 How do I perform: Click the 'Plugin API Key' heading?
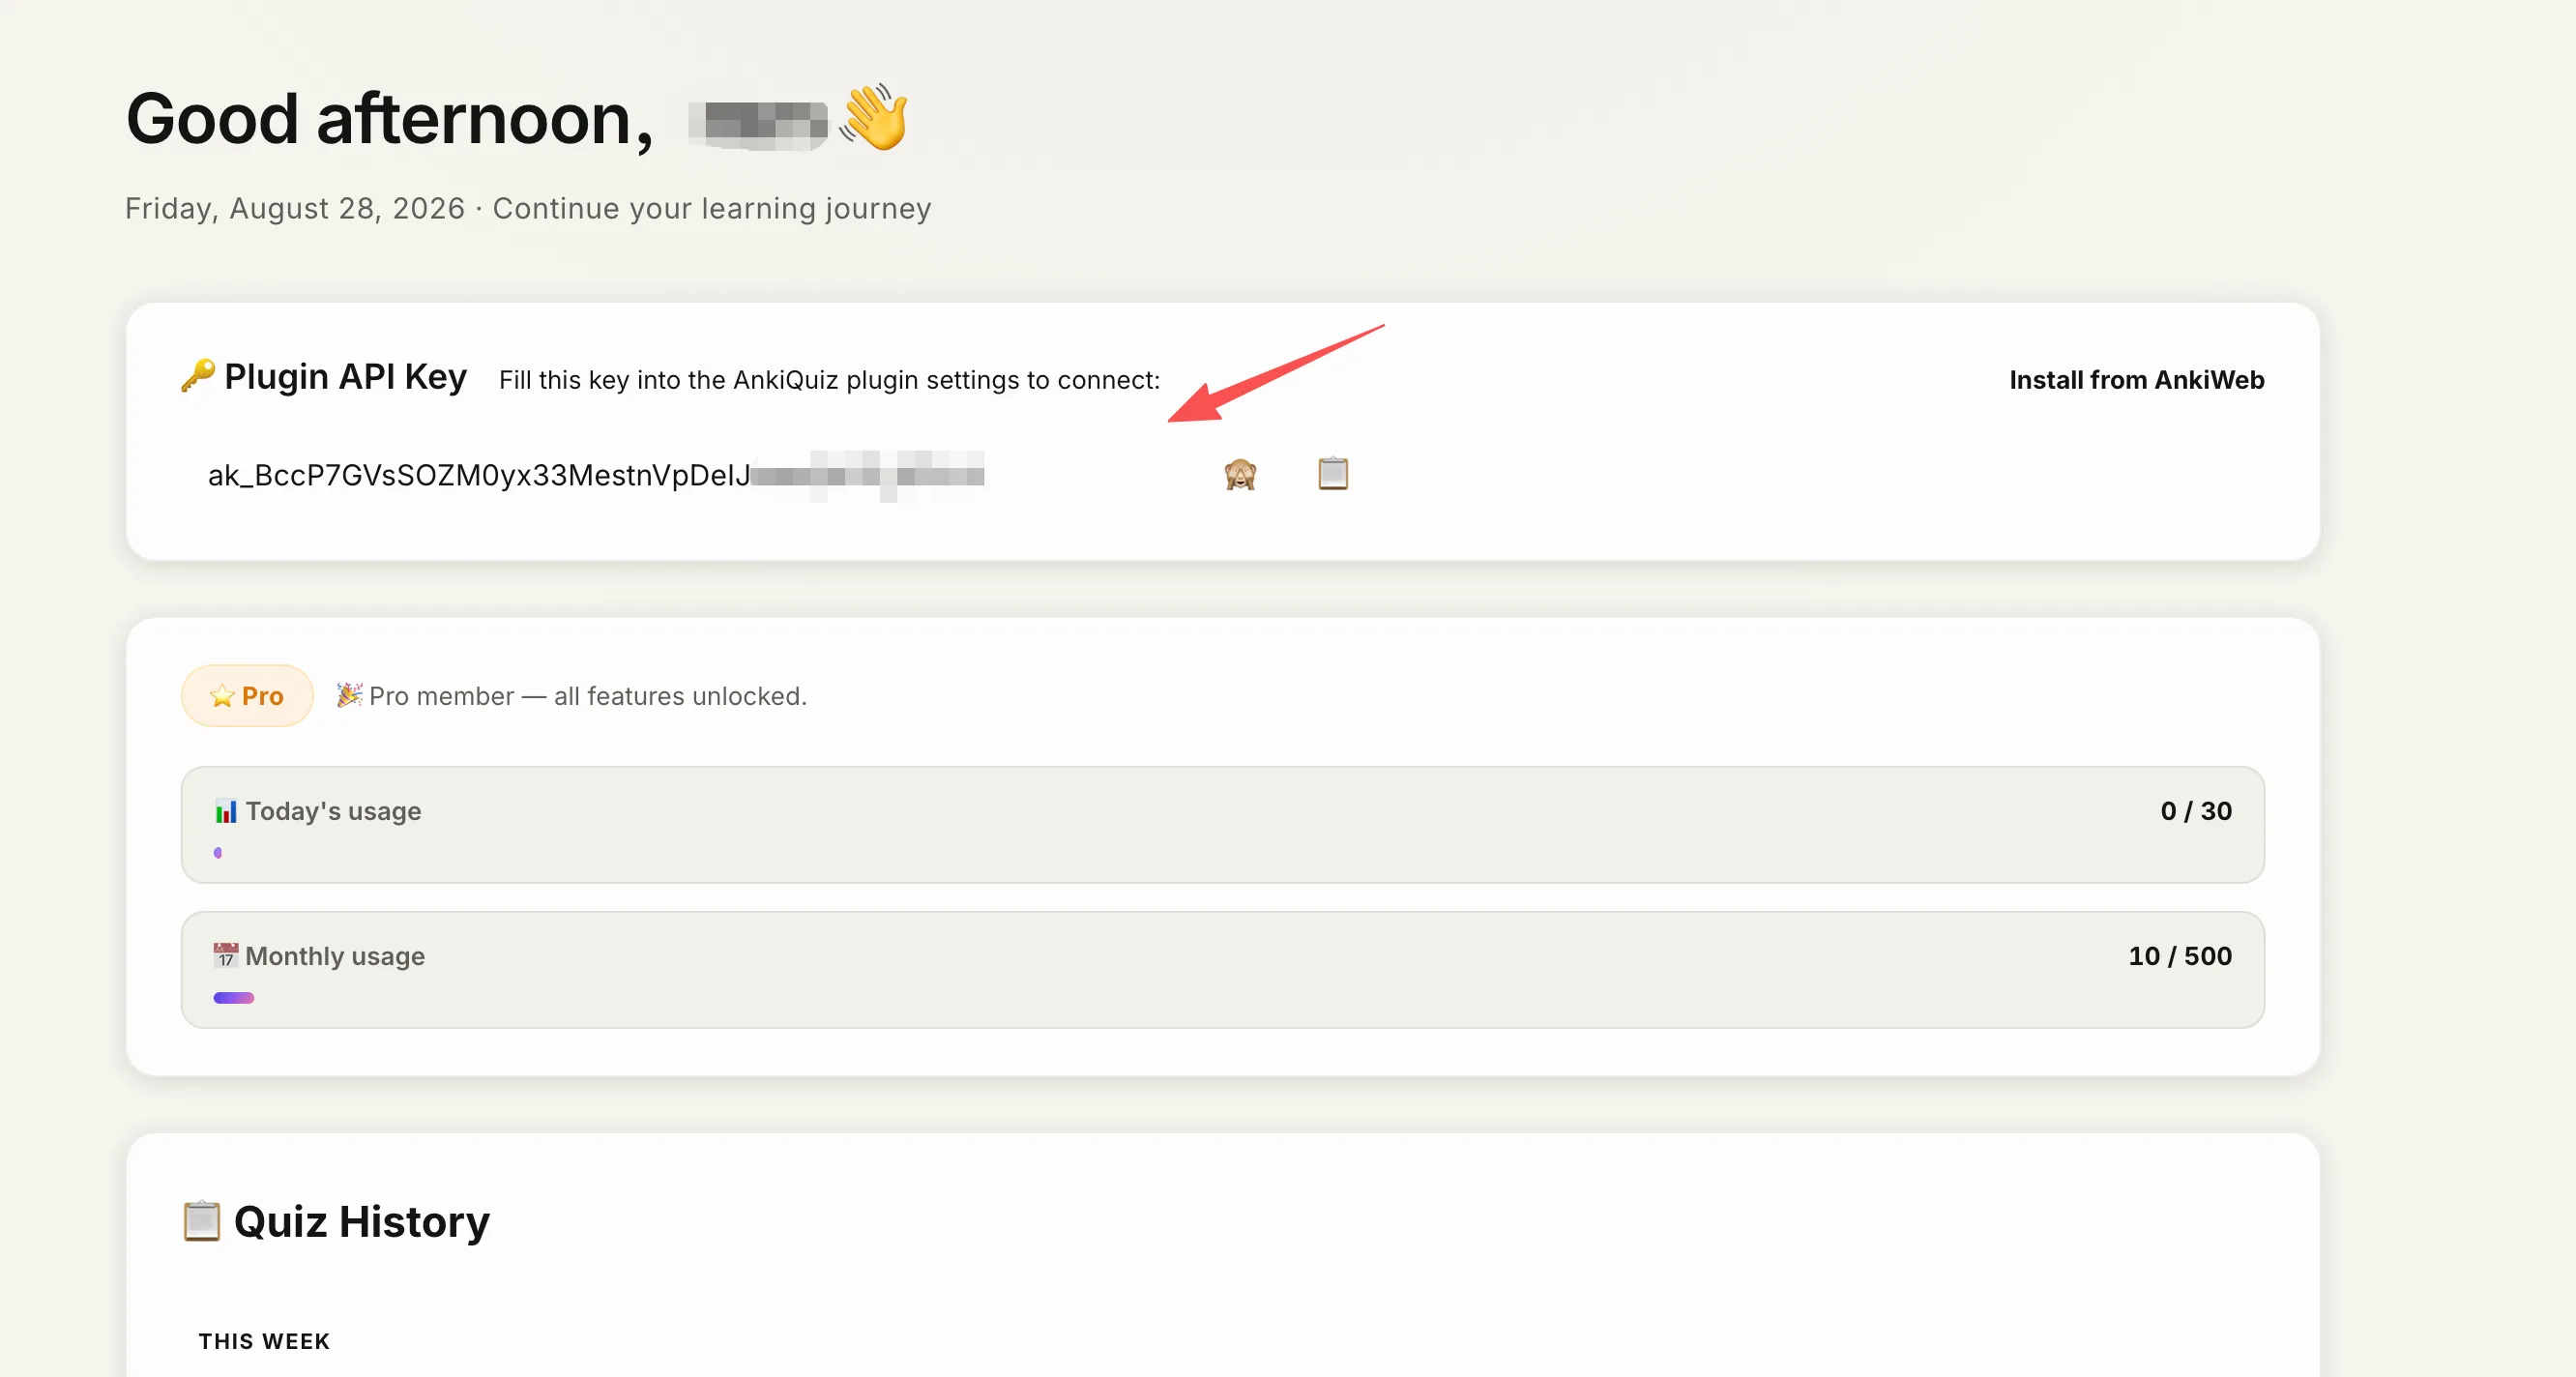click(345, 377)
